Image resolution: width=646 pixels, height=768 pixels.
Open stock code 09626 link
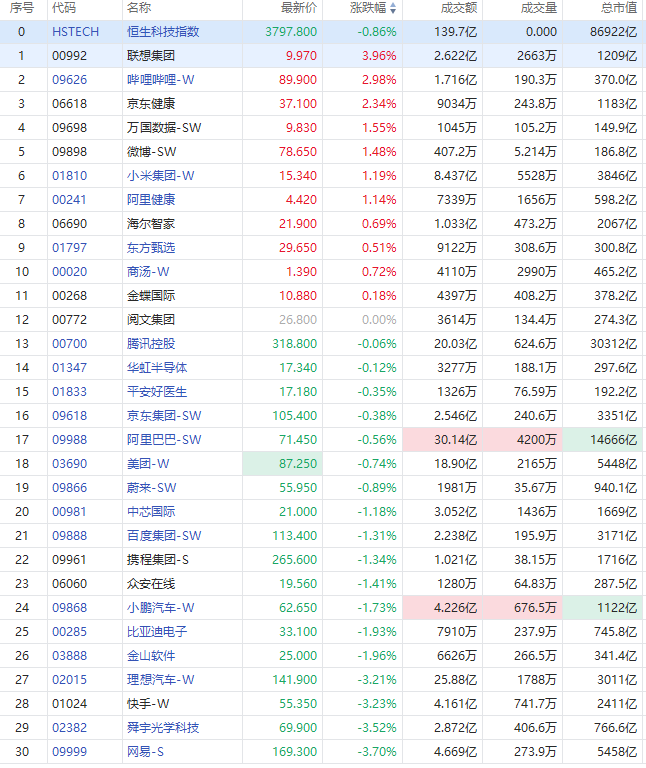[x=70, y=80]
